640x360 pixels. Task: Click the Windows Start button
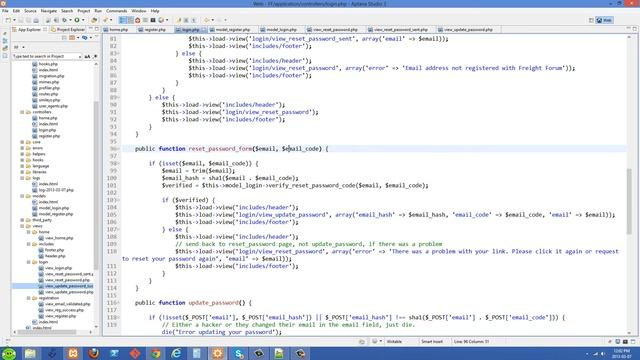(9, 353)
